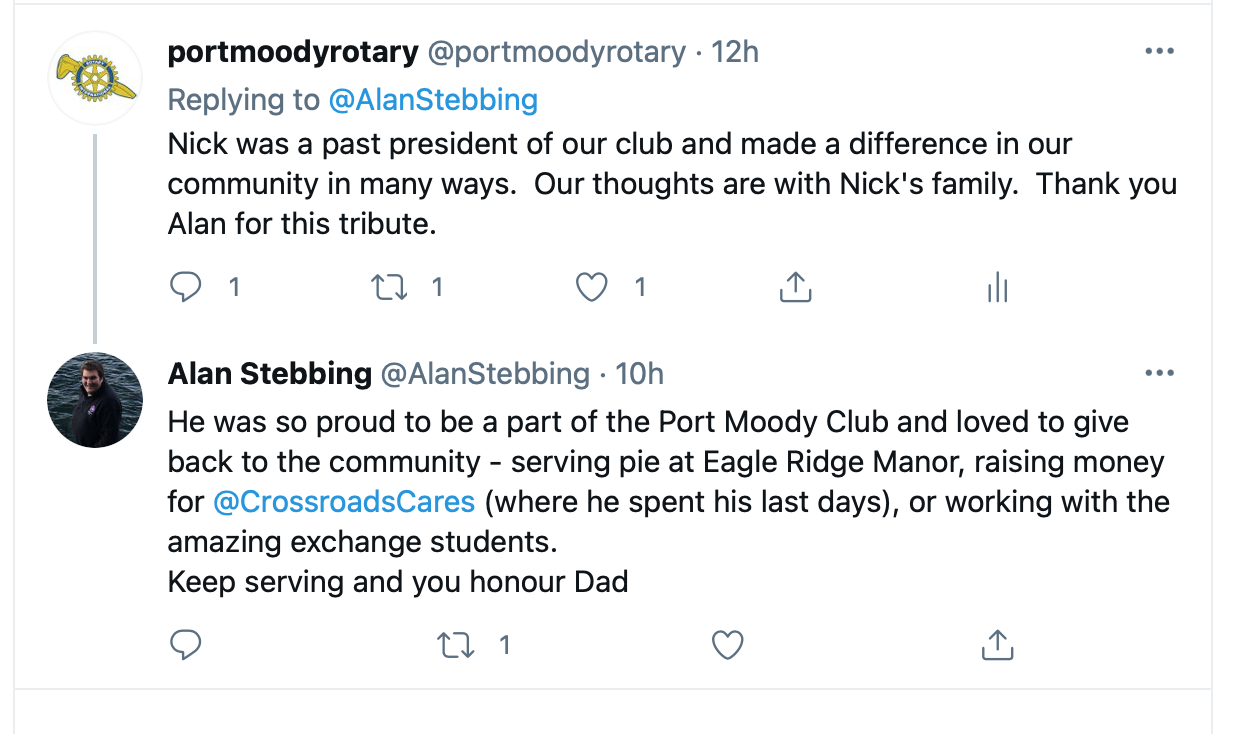The image size is (1238, 734).
Task: View analytics for portmoodyrotary's tweet
Action: point(997,288)
